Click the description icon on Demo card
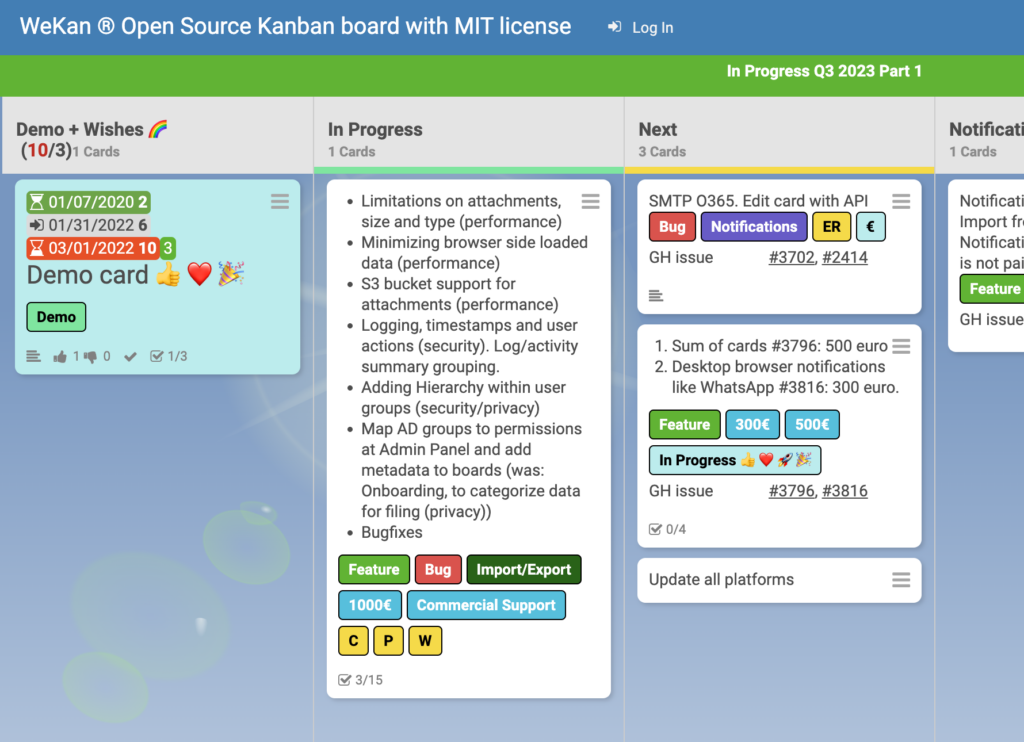This screenshot has height=742, width=1024. point(33,356)
